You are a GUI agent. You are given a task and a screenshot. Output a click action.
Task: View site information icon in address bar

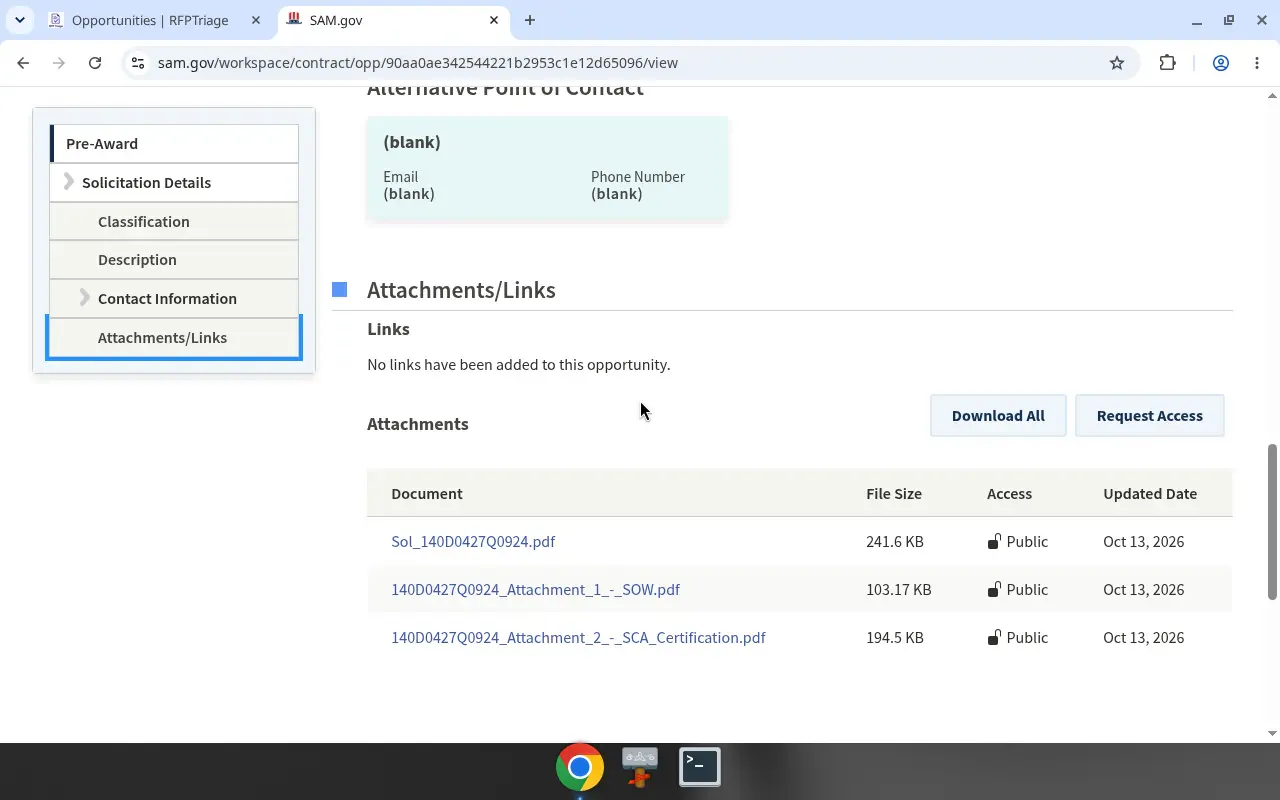click(138, 62)
